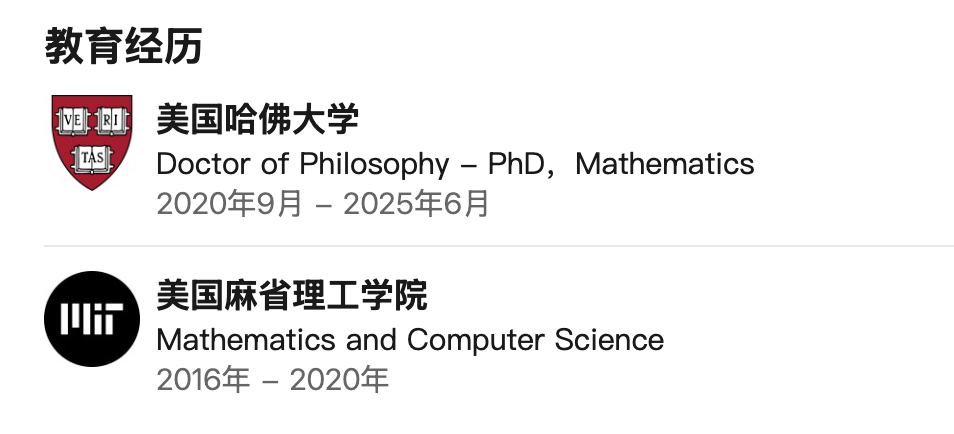This screenshot has height=434, width=954.
Task: Click the 'TAS' book on Harvard shield
Action: pyautogui.click(x=92, y=159)
